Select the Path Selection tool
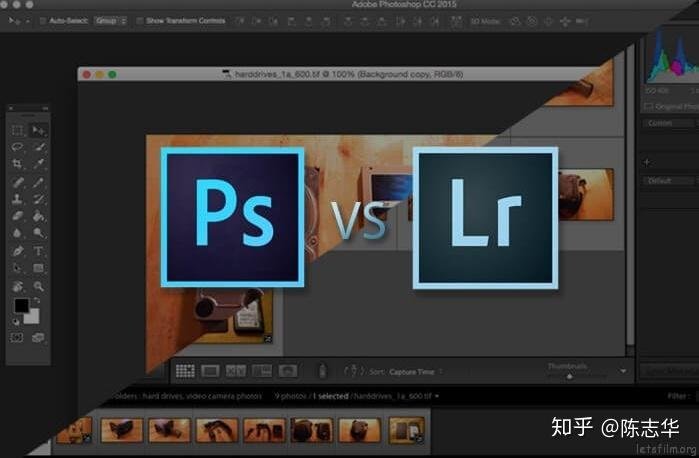 (17, 268)
